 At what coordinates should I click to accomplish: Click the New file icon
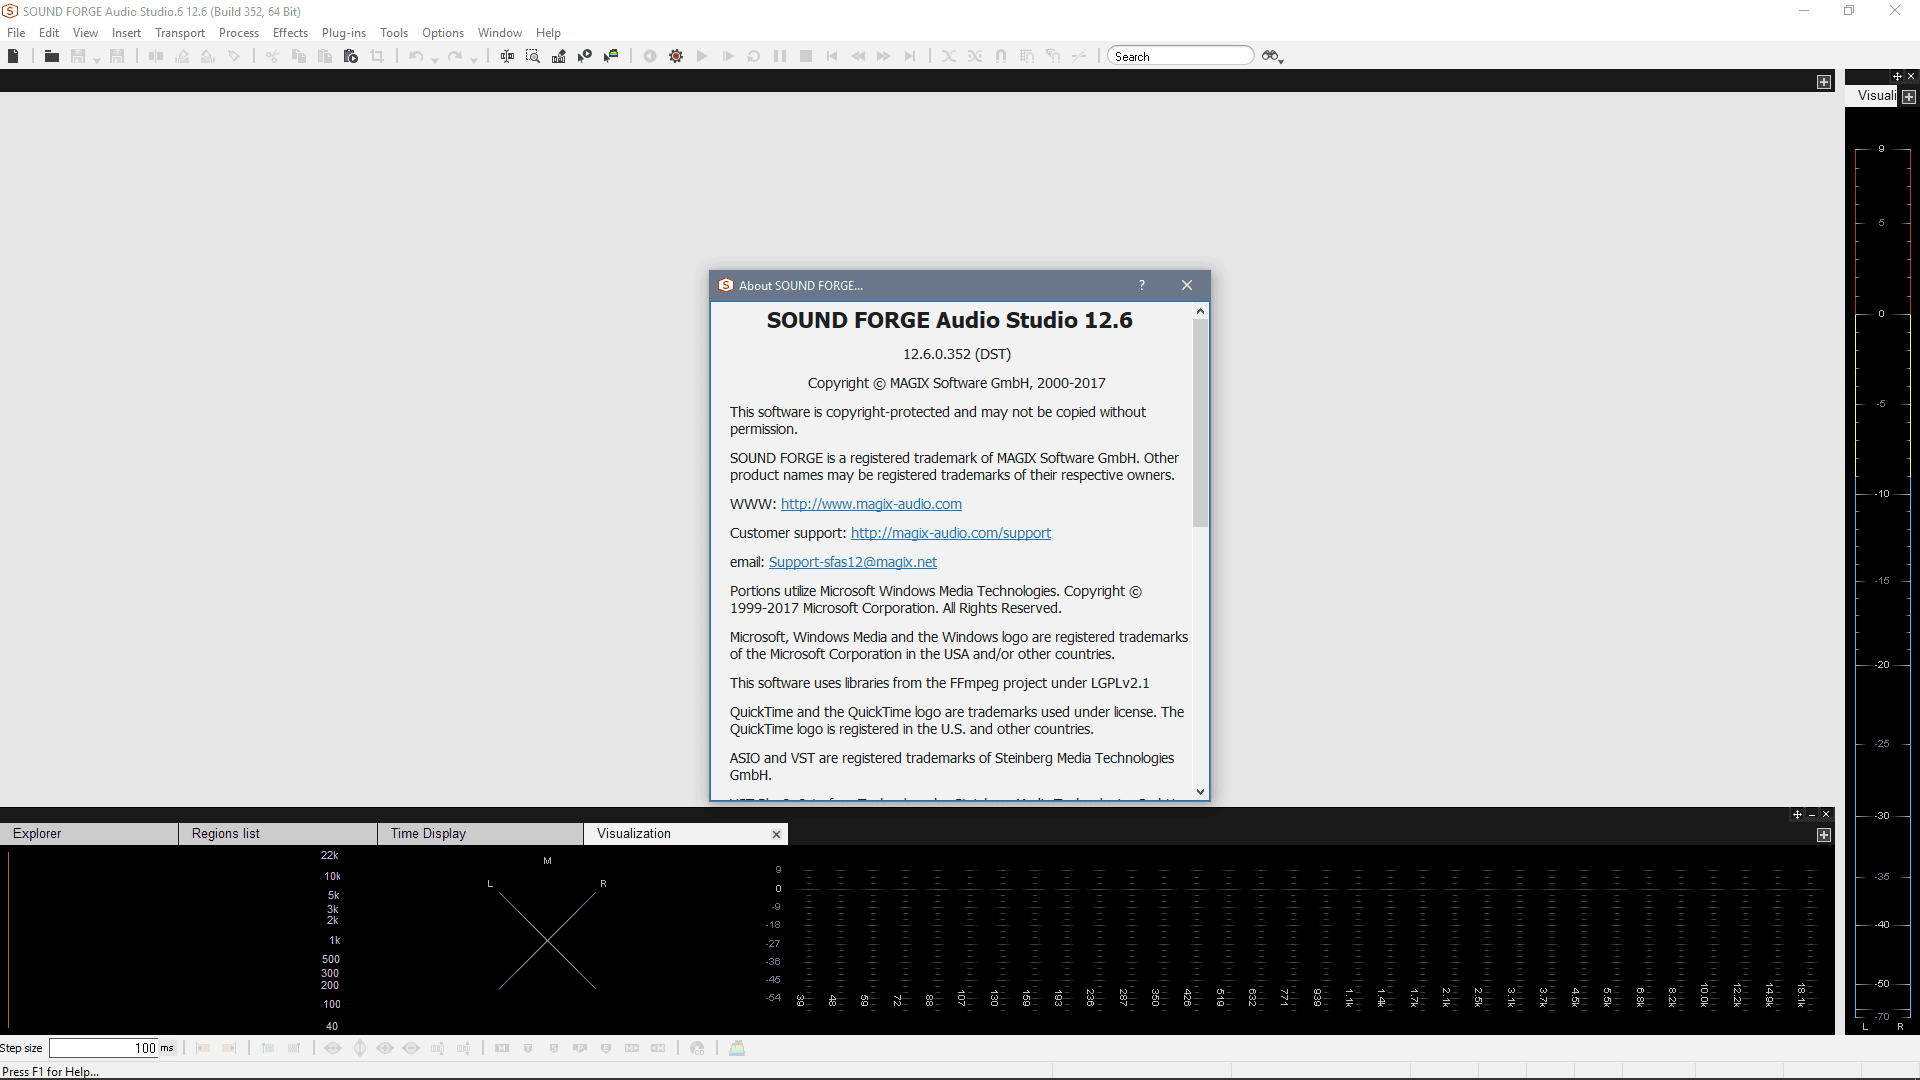point(13,56)
